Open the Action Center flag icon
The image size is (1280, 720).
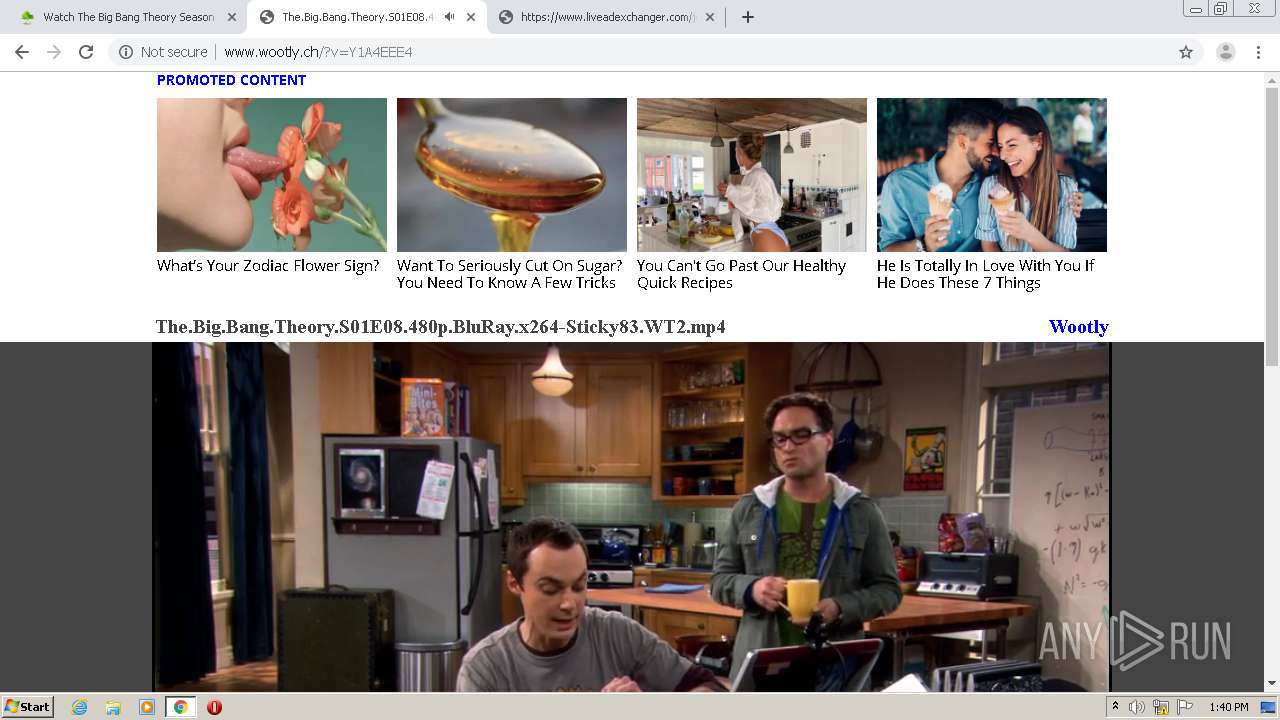(x=1185, y=707)
